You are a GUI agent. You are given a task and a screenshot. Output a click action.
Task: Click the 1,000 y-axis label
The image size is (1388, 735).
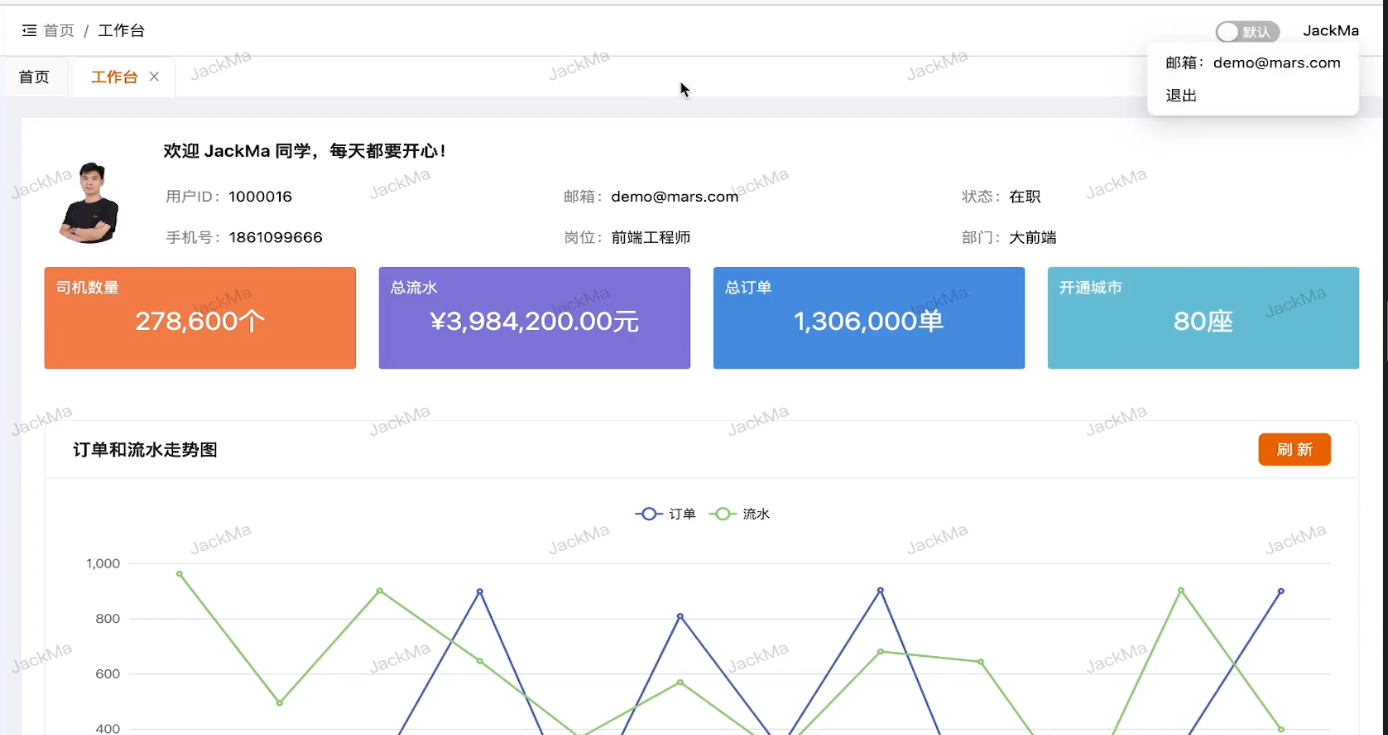tap(103, 564)
